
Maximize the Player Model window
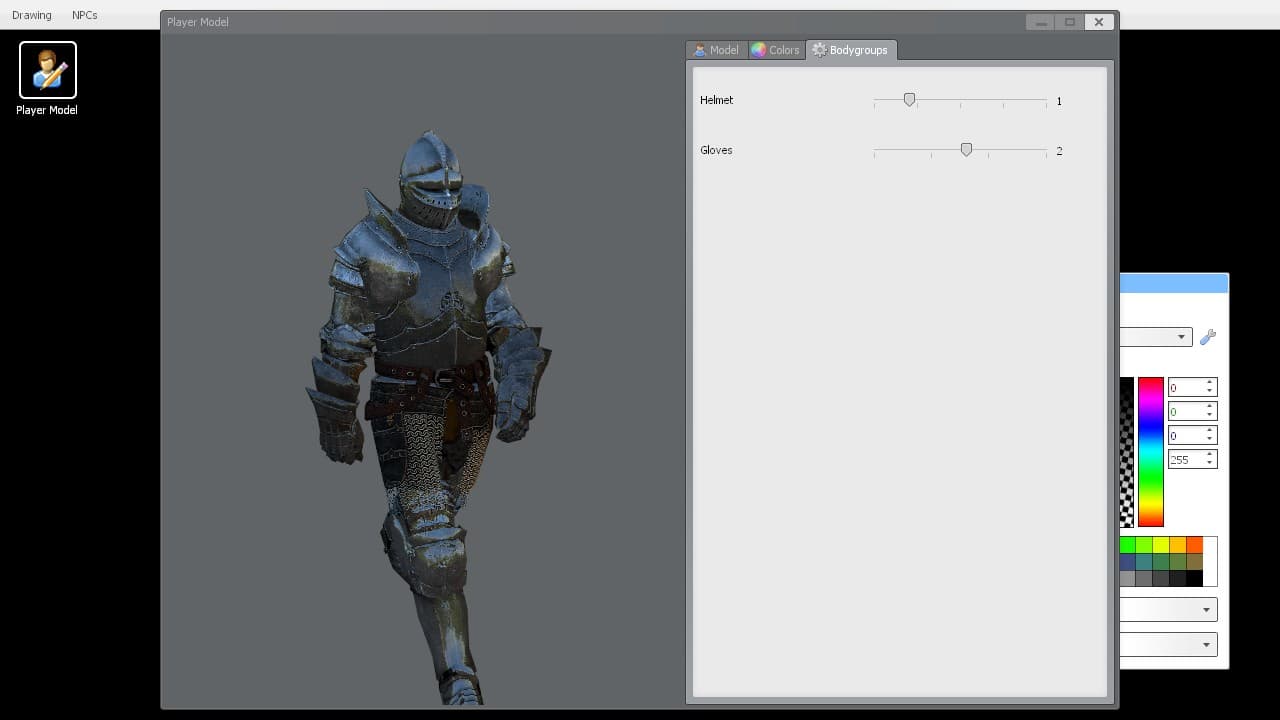1069,22
